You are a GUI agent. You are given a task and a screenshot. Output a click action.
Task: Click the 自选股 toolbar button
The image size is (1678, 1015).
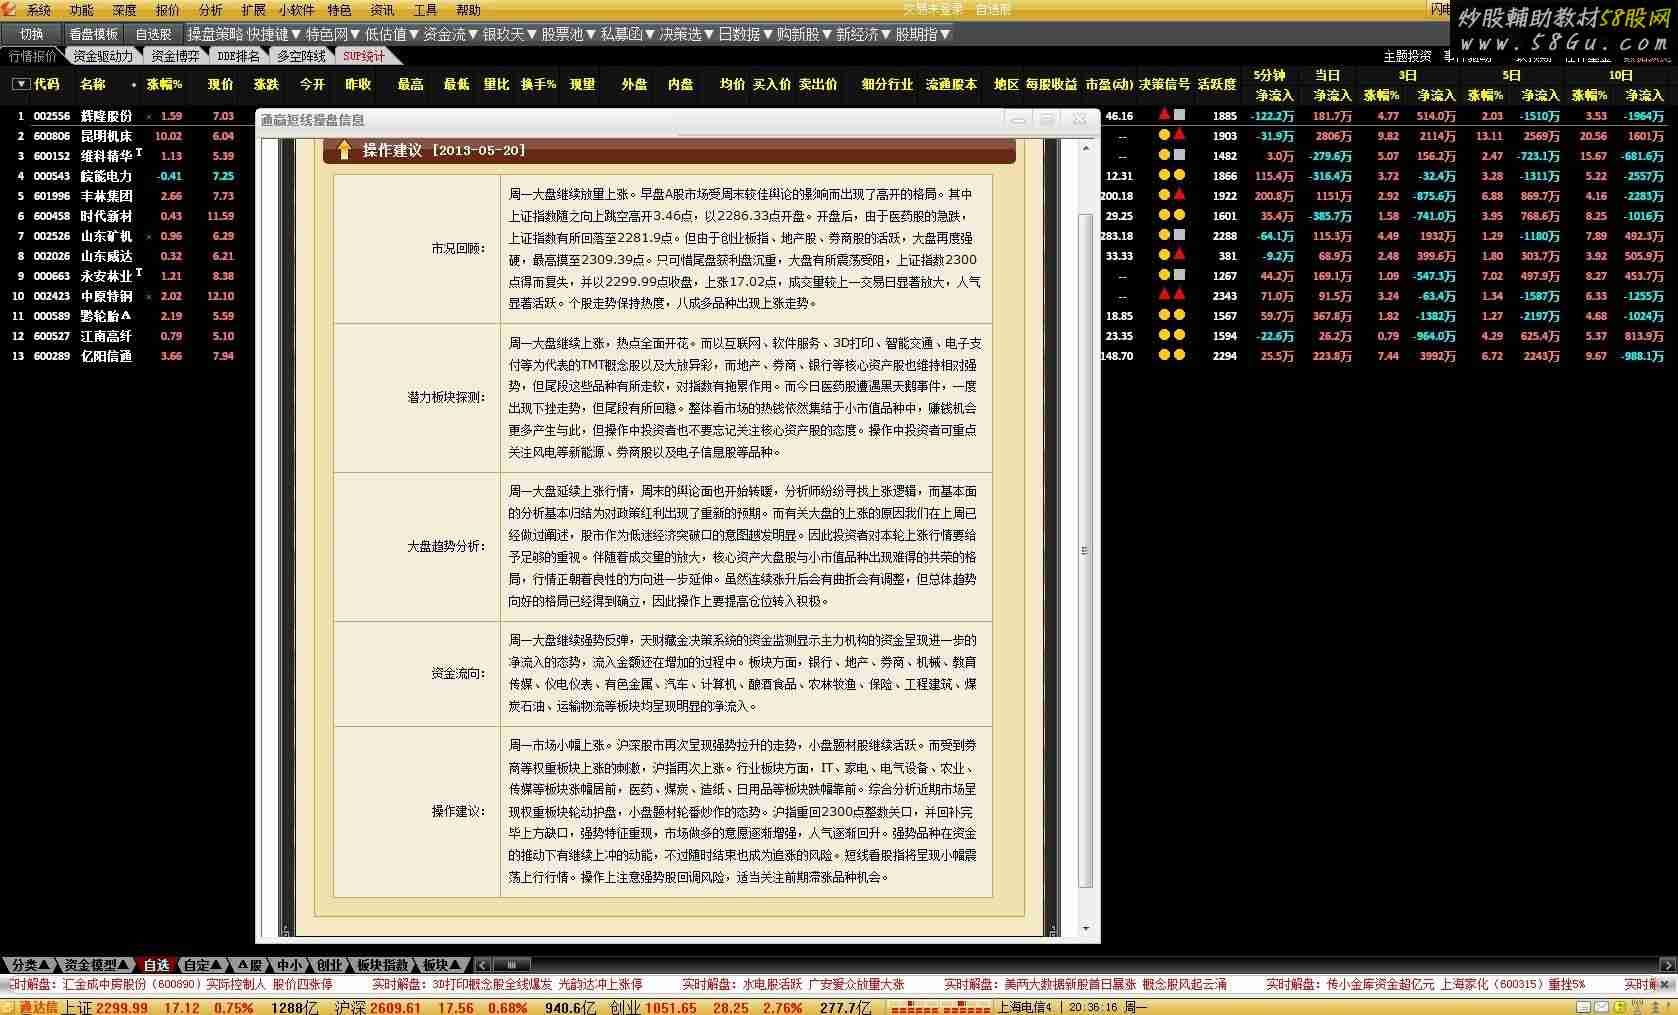(154, 34)
